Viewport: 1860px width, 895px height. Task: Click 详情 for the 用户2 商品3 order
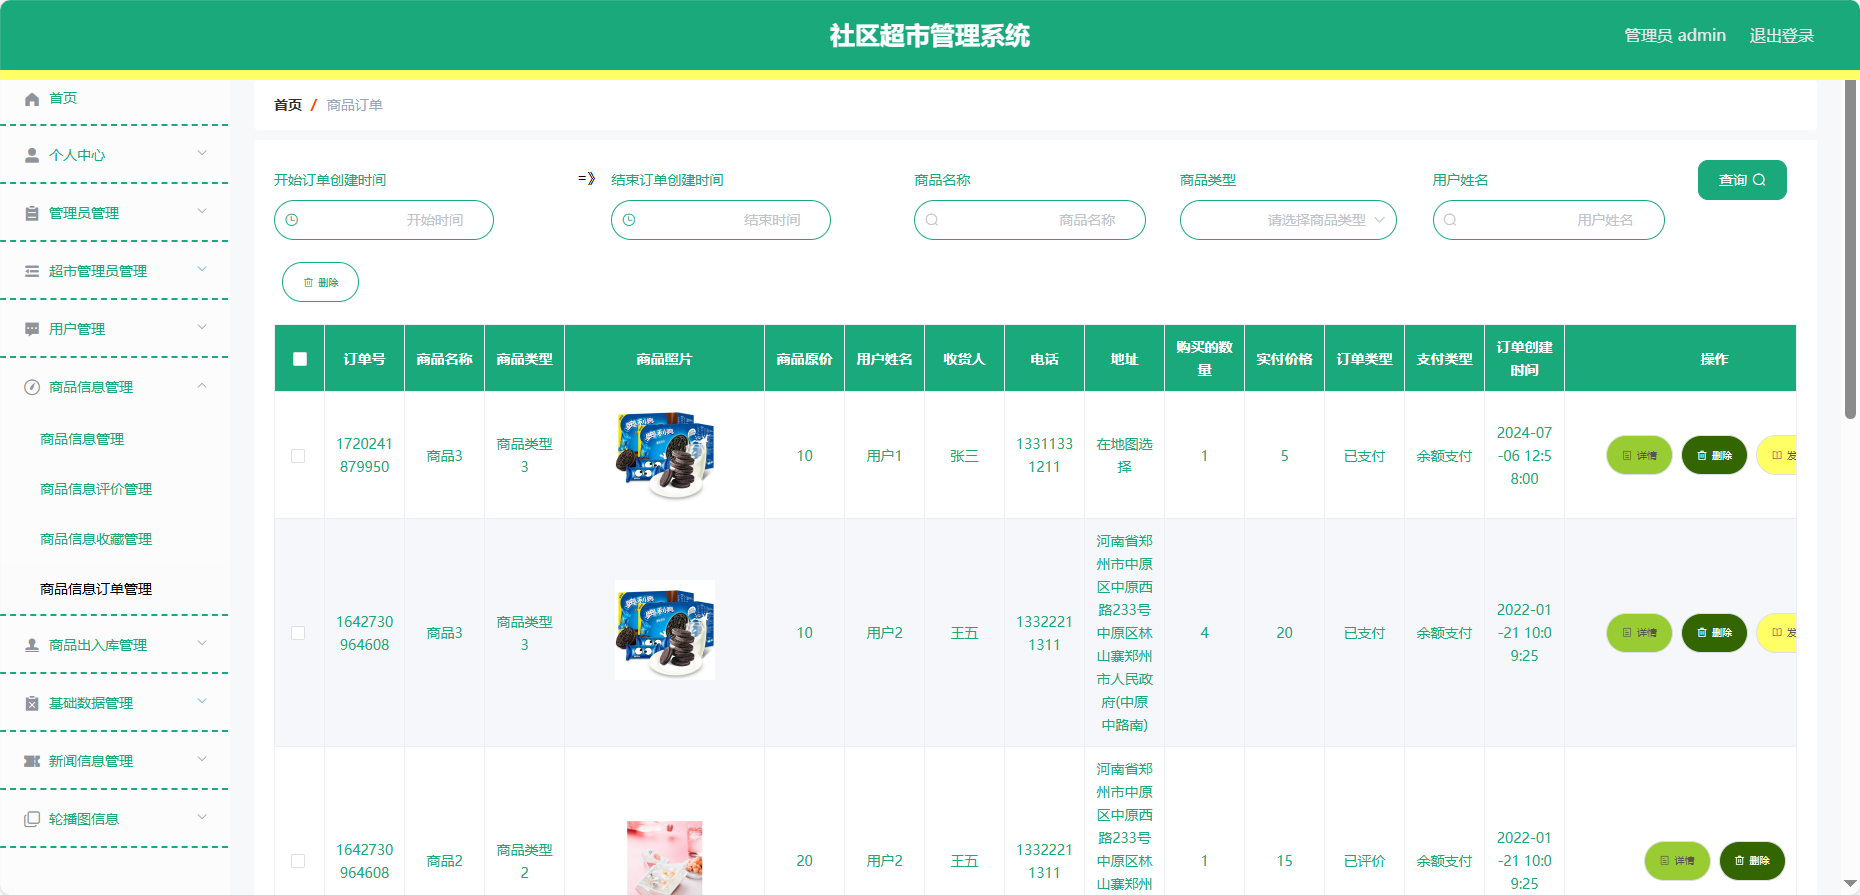pos(1639,633)
